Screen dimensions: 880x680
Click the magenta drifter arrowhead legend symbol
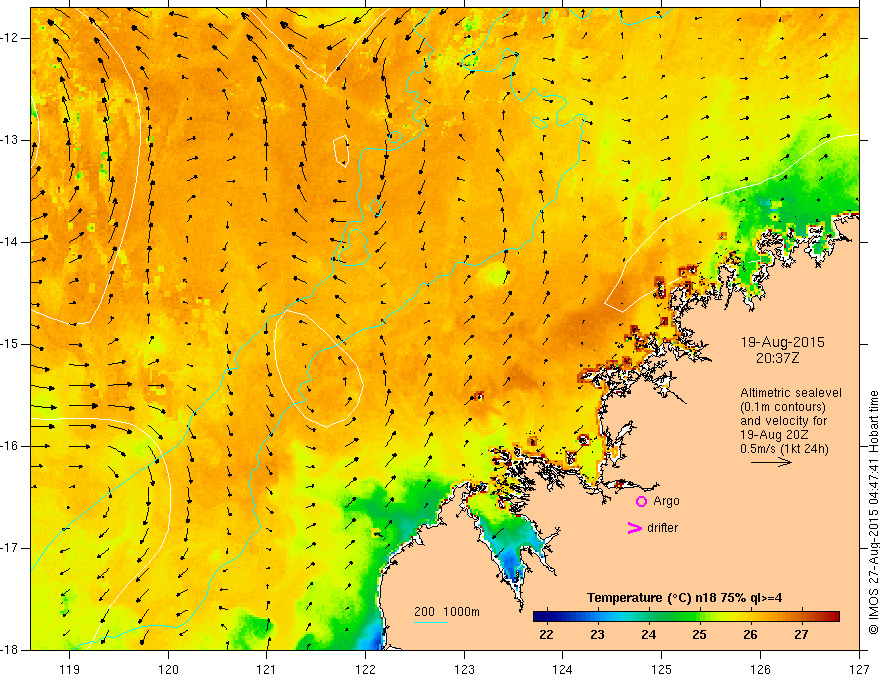[634, 528]
